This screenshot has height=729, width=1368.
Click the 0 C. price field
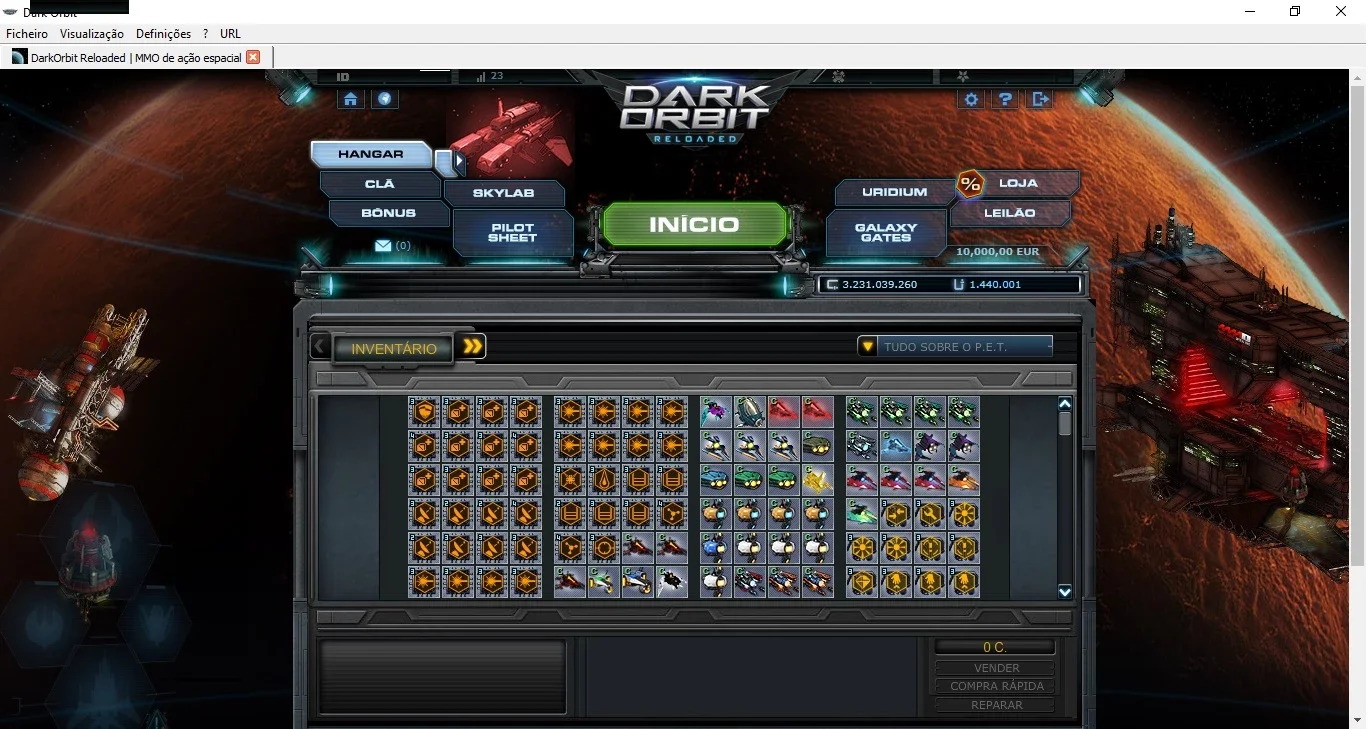(x=995, y=647)
